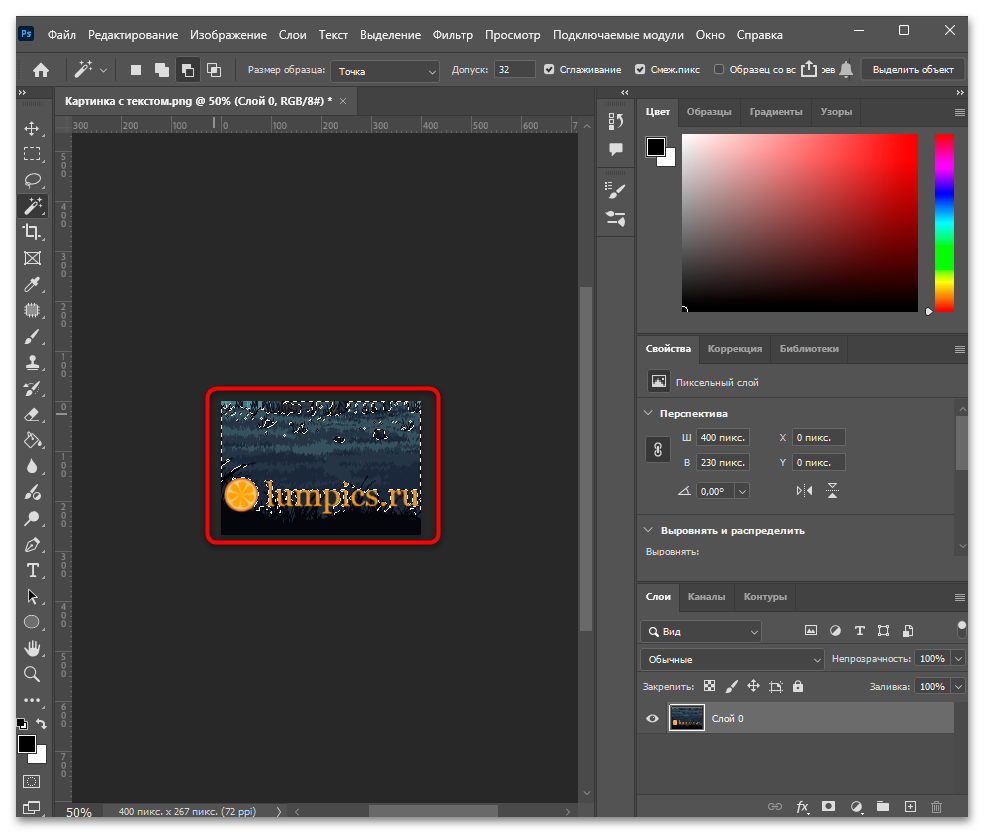Collapse the Перспектива section

coord(648,413)
